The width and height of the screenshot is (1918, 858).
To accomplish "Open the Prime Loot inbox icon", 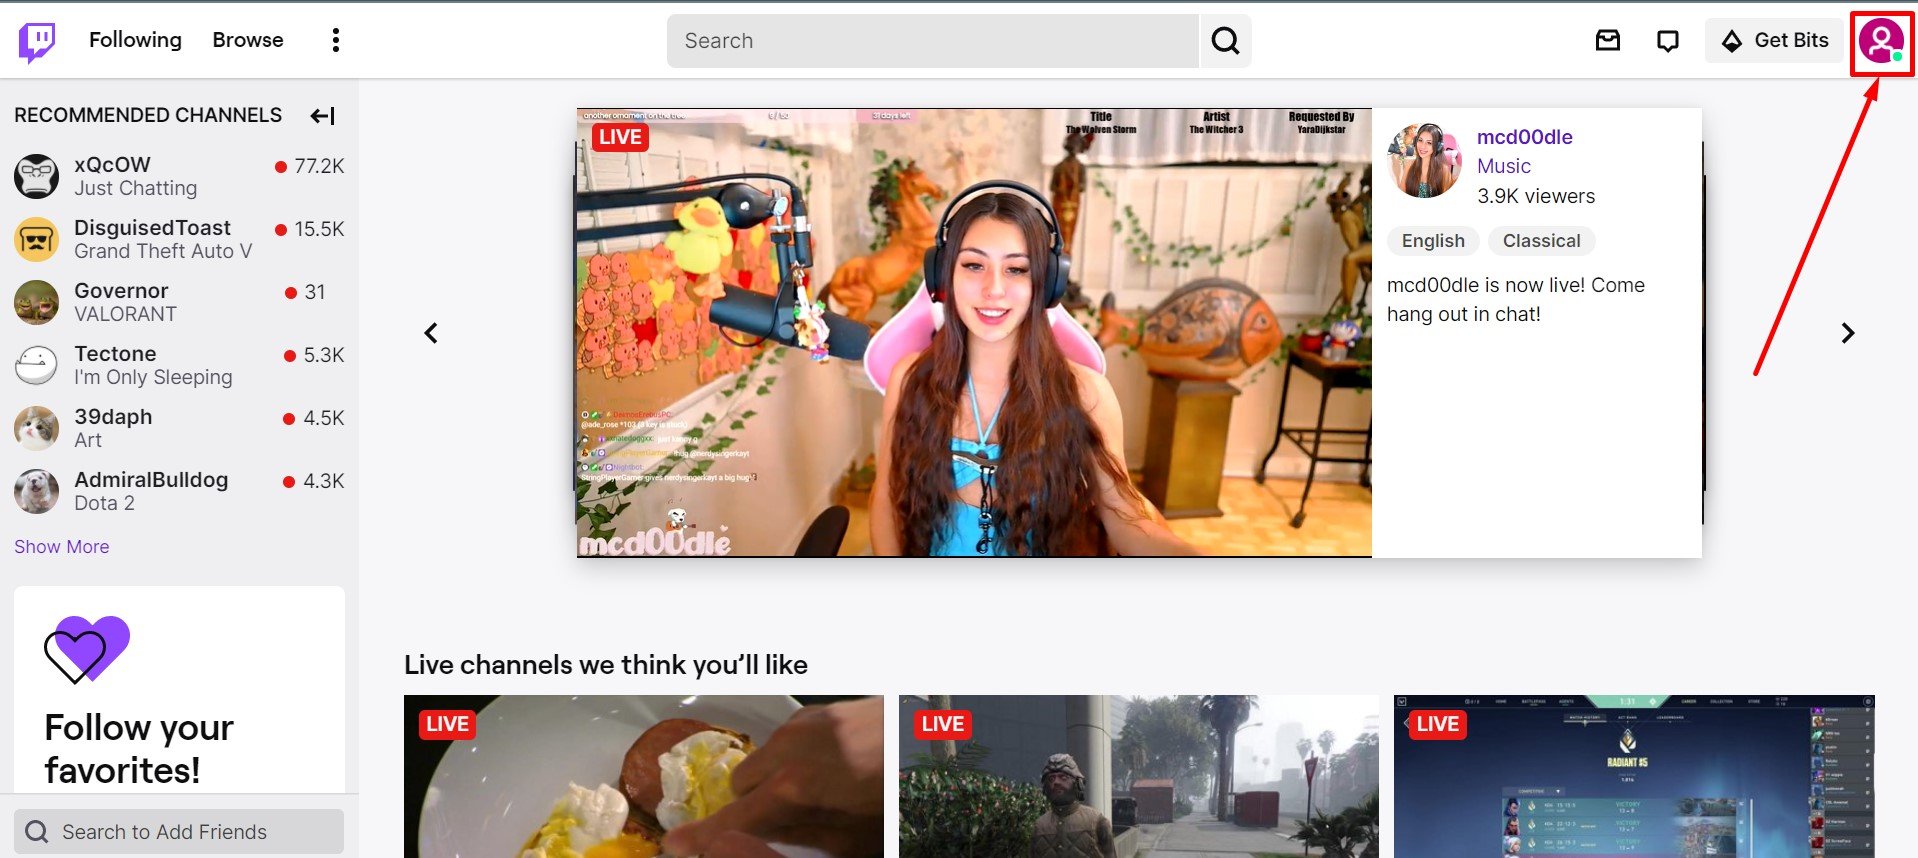I will pyautogui.click(x=1607, y=40).
